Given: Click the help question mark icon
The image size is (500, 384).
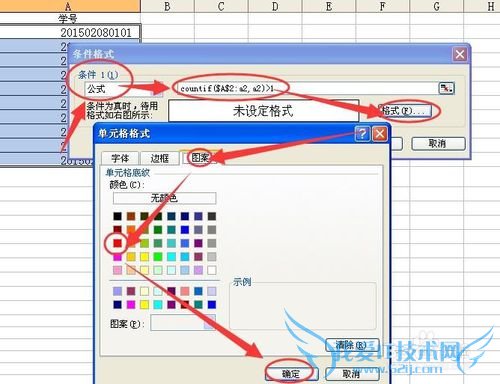Looking at the screenshot, I should [362, 134].
